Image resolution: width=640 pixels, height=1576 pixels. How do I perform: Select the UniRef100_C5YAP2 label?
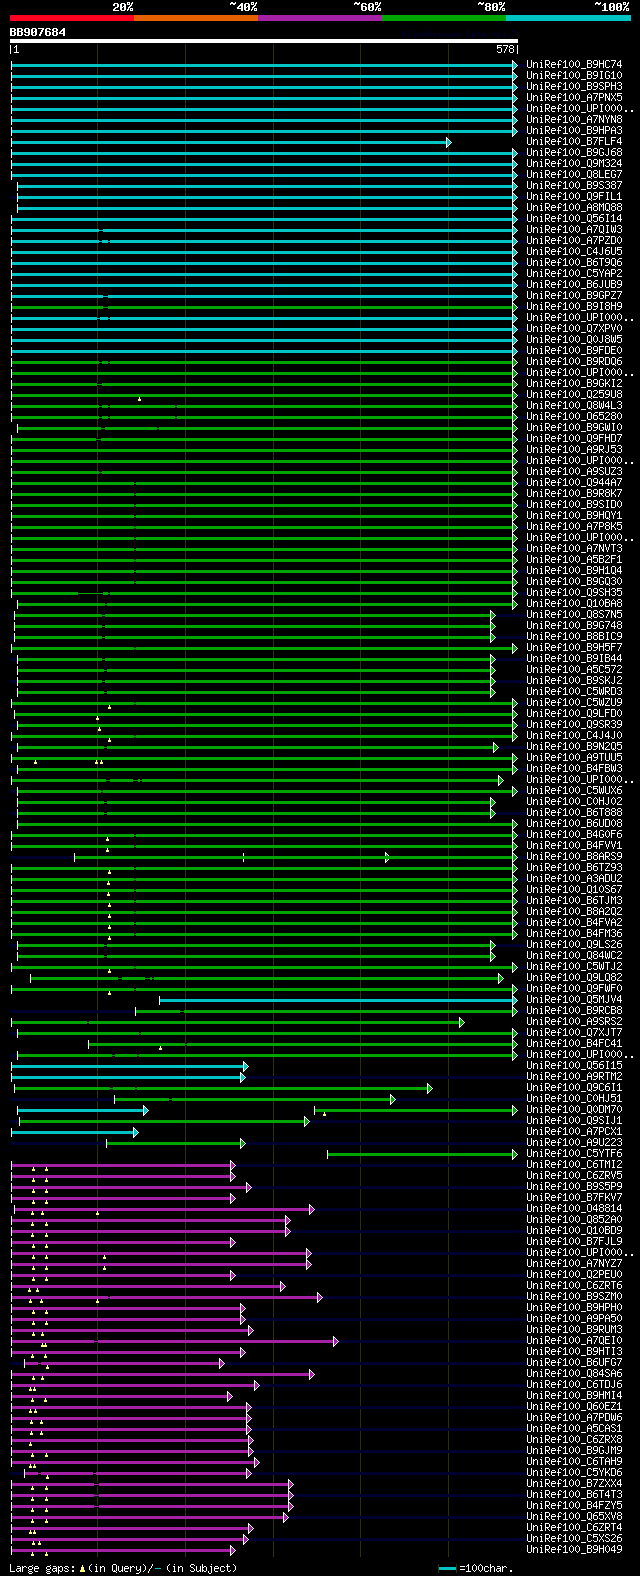click(x=574, y=274)
